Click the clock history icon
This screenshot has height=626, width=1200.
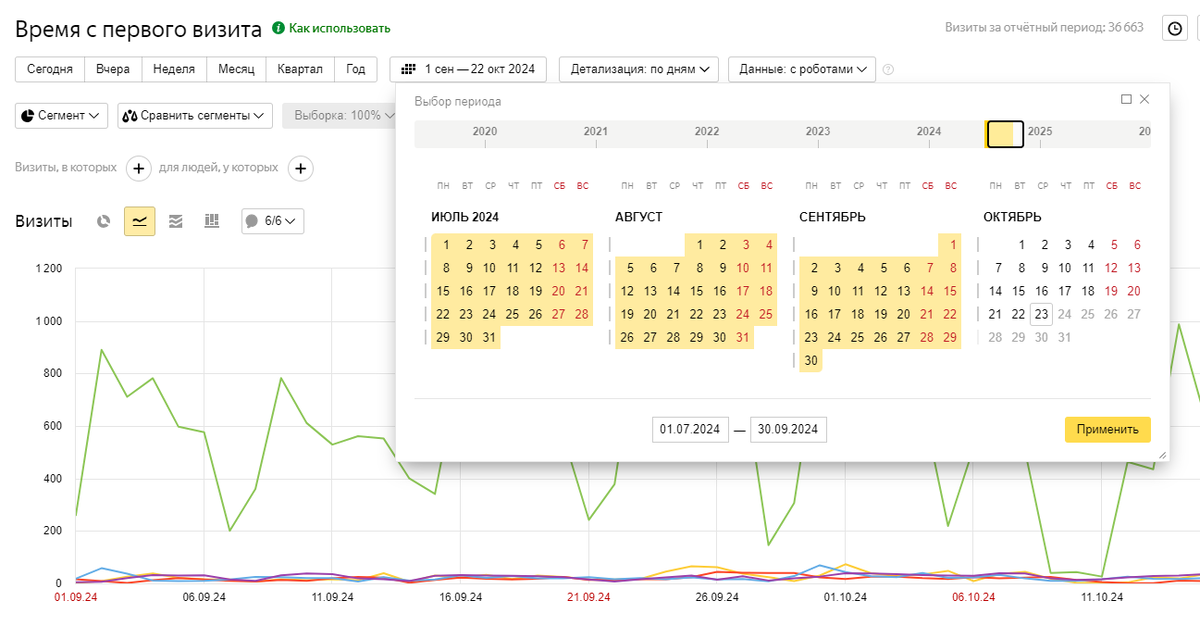[x=1174, y=28]
